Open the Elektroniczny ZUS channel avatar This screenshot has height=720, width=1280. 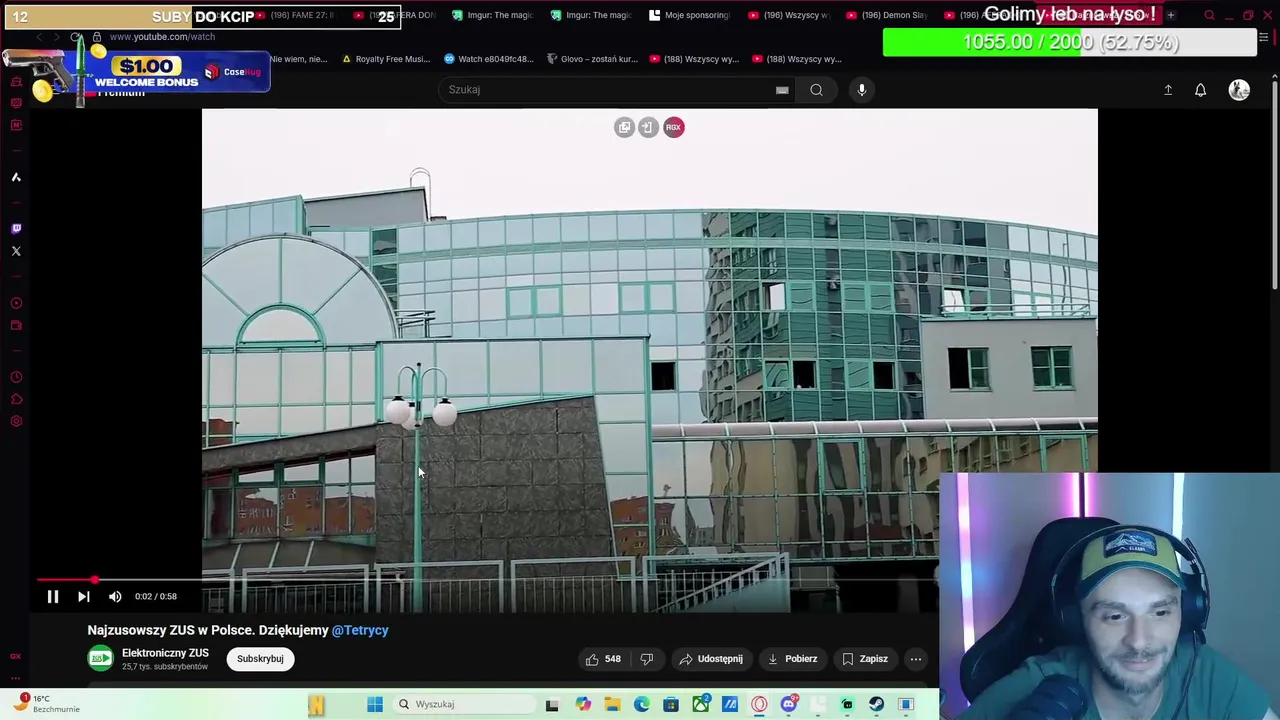point(100,658)
